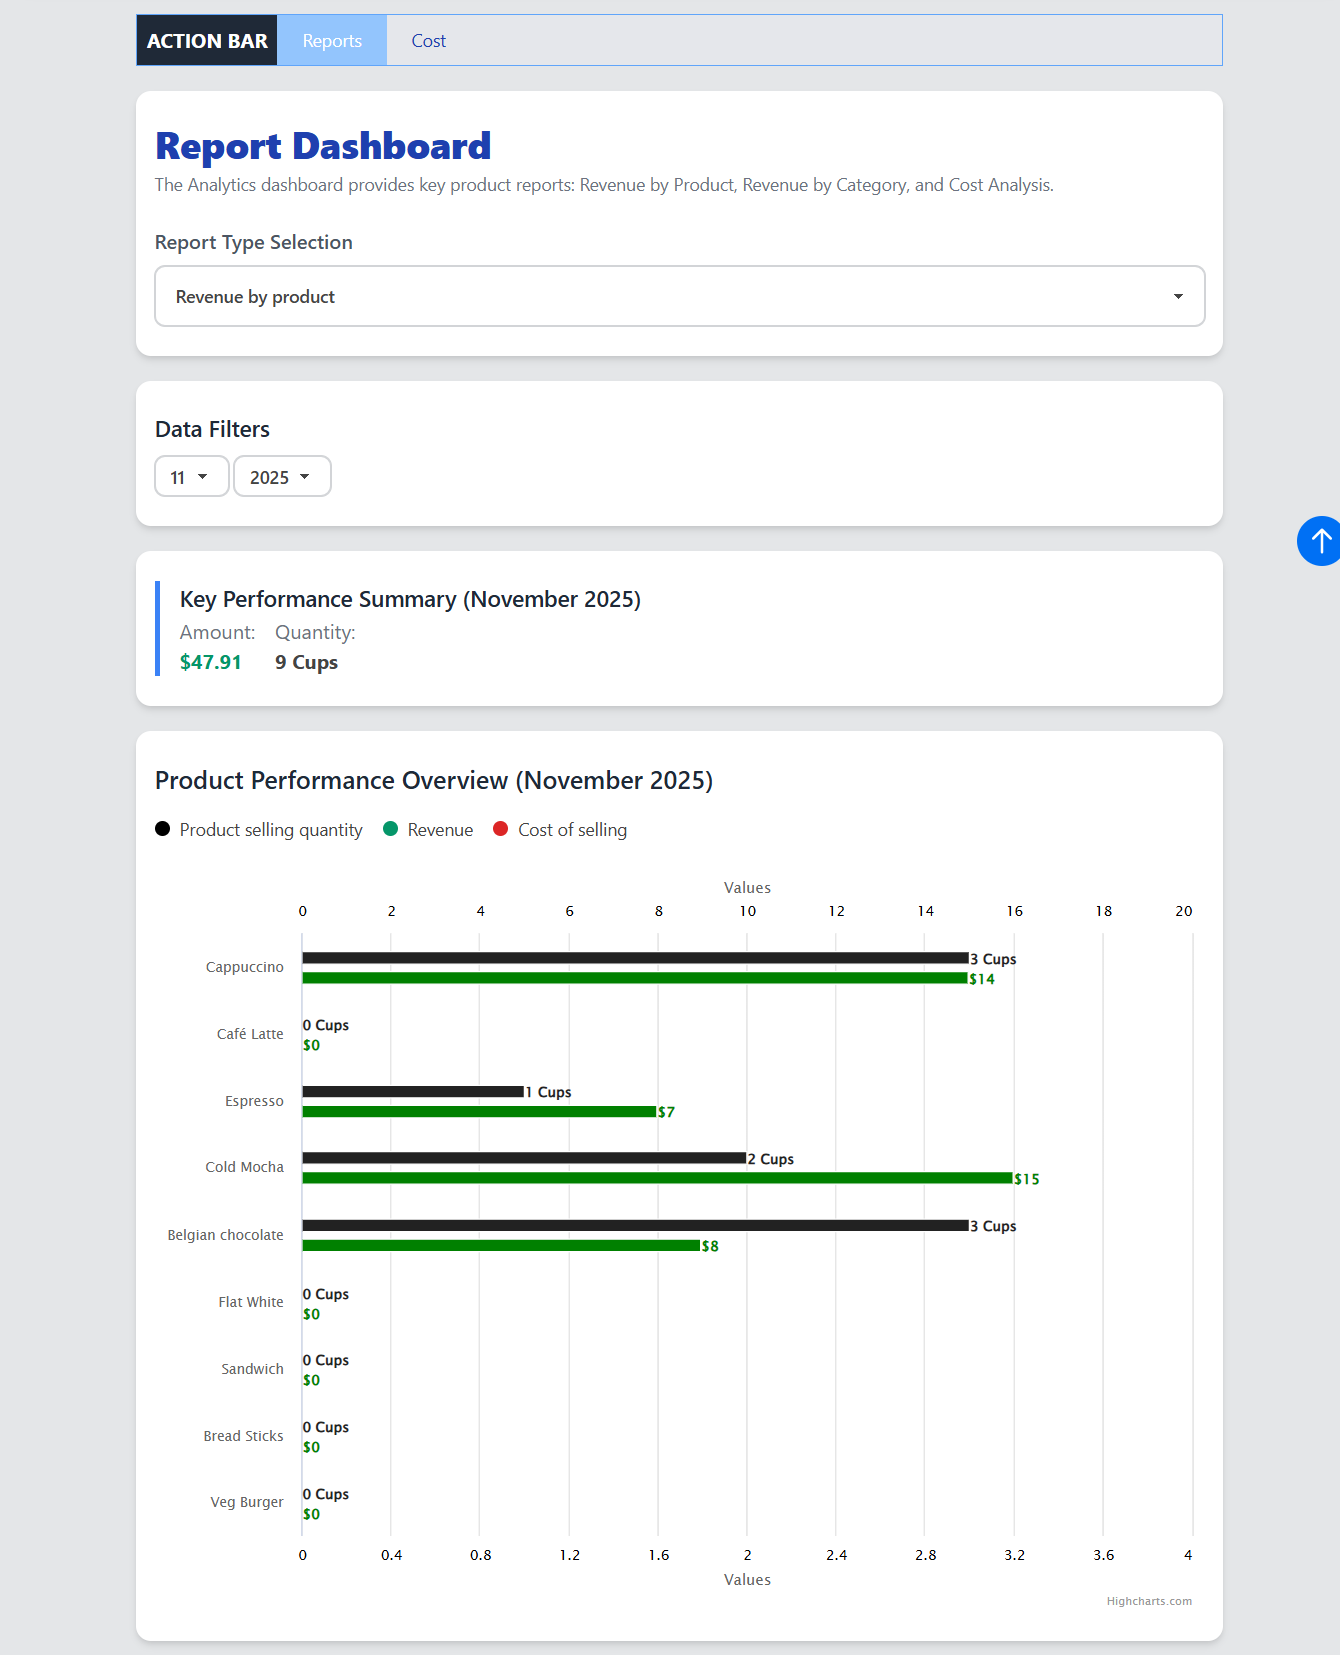
Task: Click the green Revenue legend dot
Action: 391,829
